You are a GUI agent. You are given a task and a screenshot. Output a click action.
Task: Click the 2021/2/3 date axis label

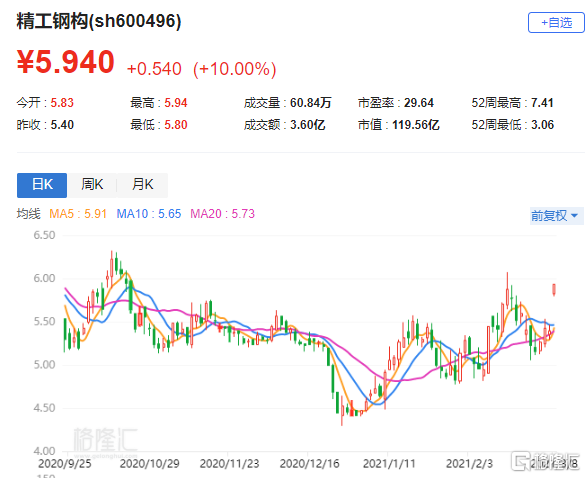469,464
